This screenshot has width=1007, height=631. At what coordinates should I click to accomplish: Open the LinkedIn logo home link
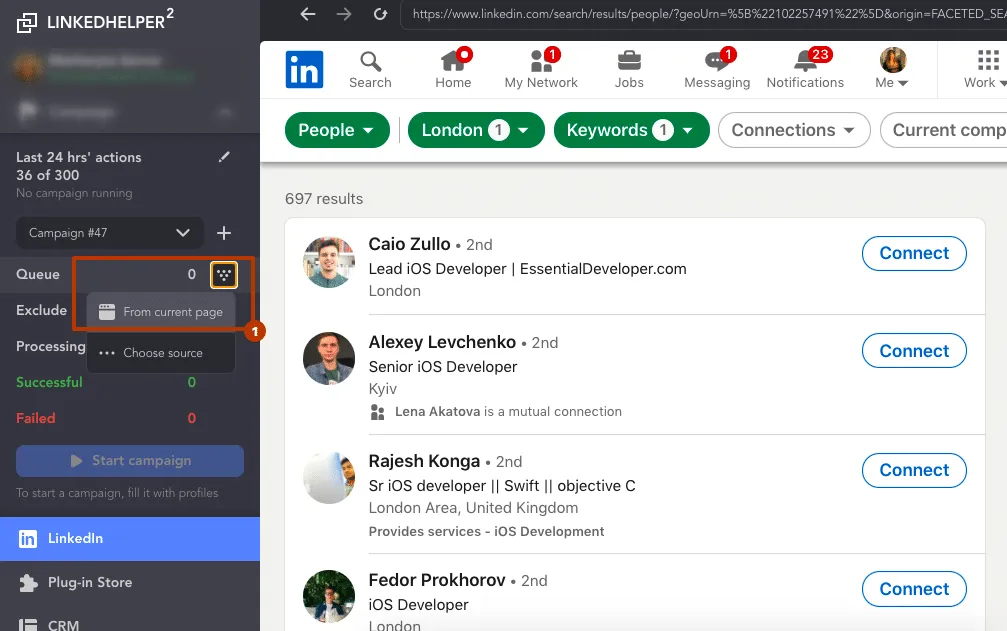pyautogui.click(x=304, y=69)
